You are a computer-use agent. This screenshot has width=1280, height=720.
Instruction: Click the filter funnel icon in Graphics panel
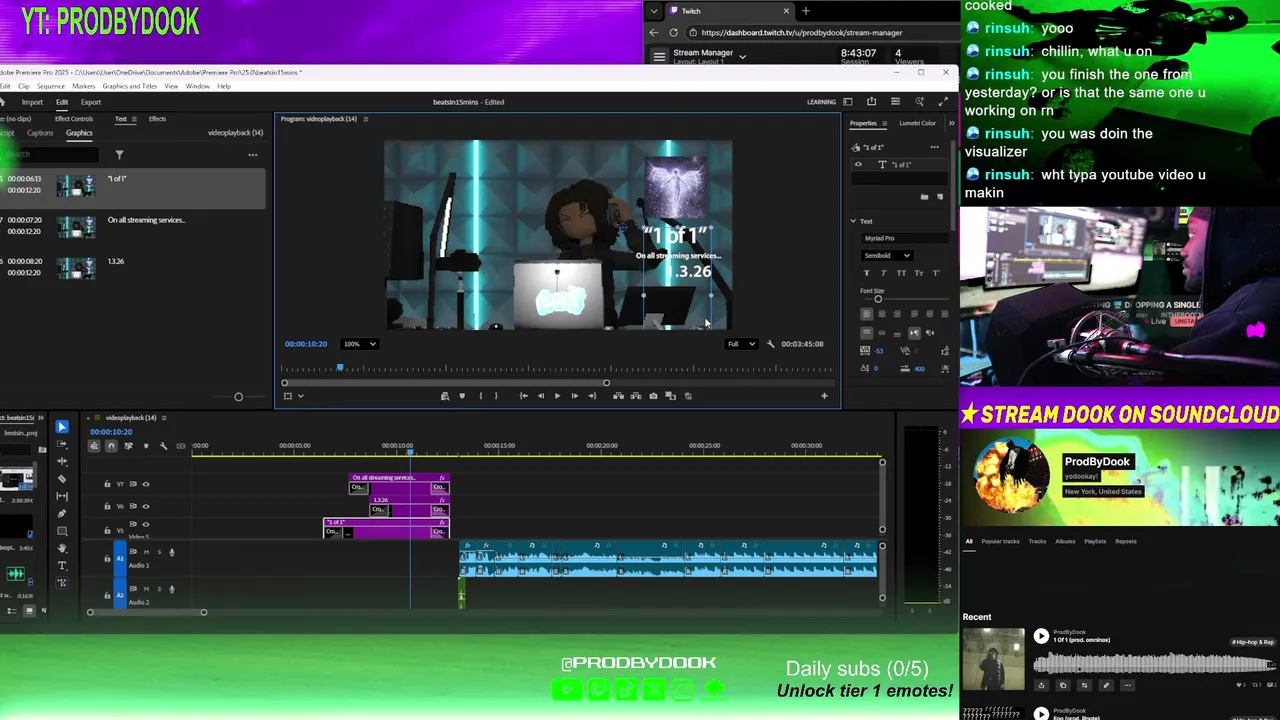point(119,155)
